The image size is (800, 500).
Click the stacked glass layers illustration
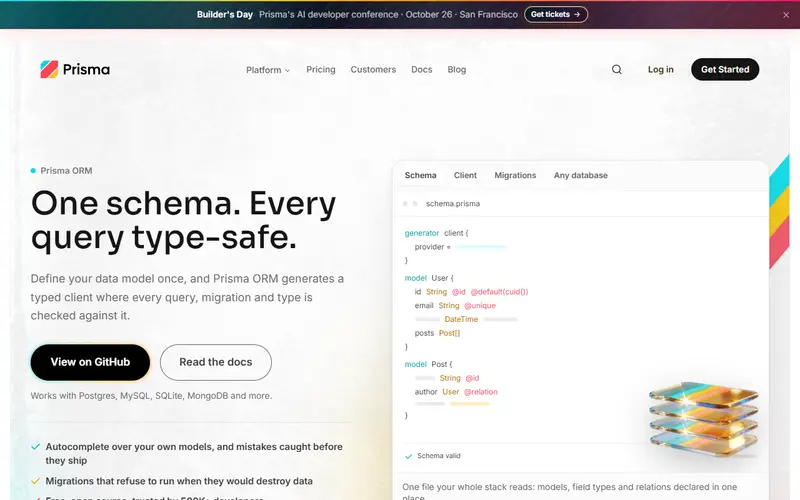(x=704, y=417)
